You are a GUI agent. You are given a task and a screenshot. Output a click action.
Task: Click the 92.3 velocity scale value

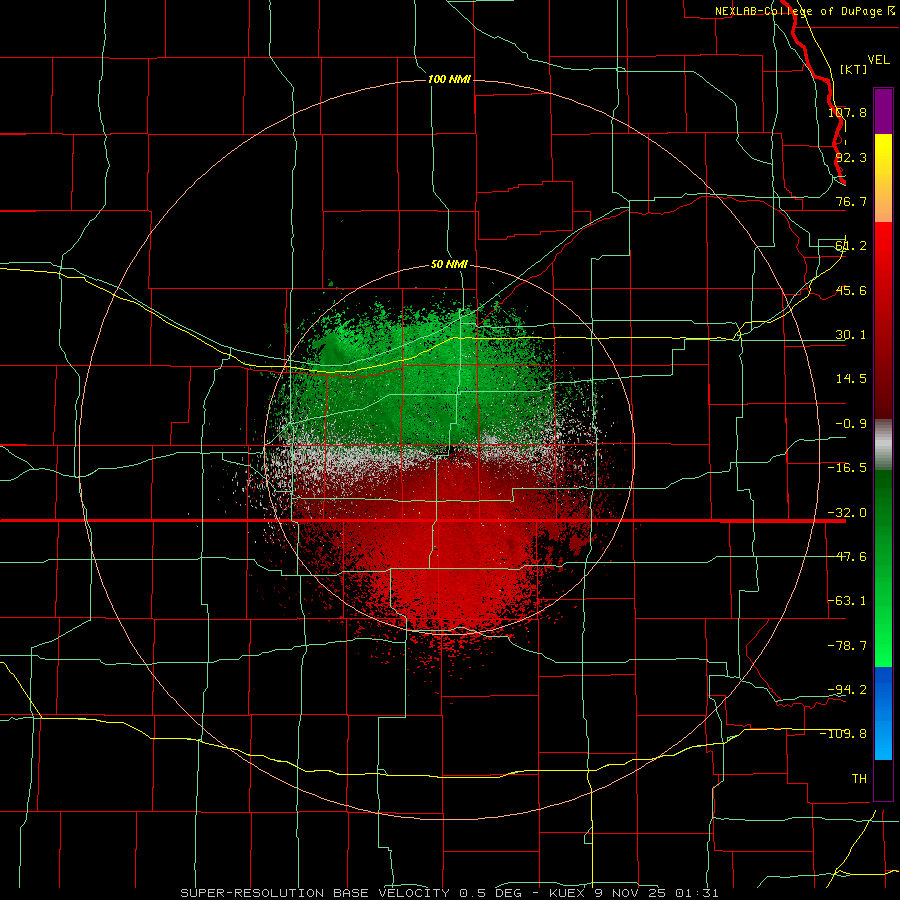[851, 157]
